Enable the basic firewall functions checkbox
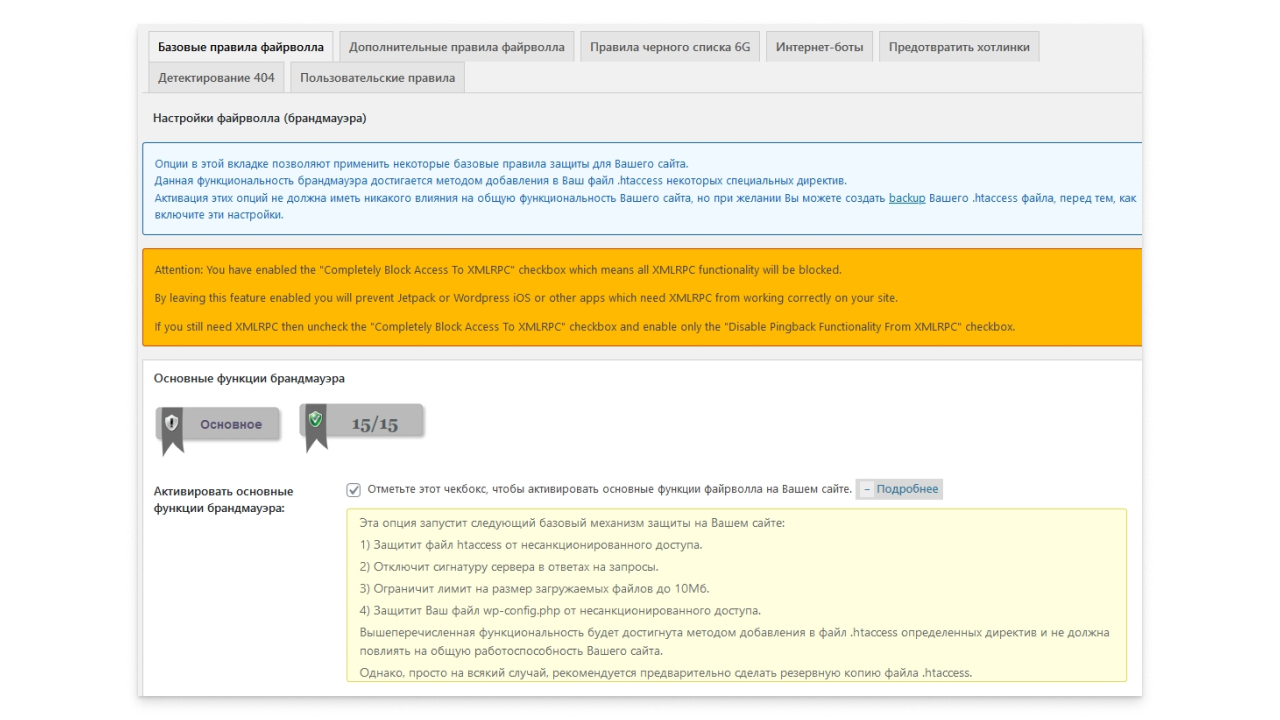 tap(353, 489)
